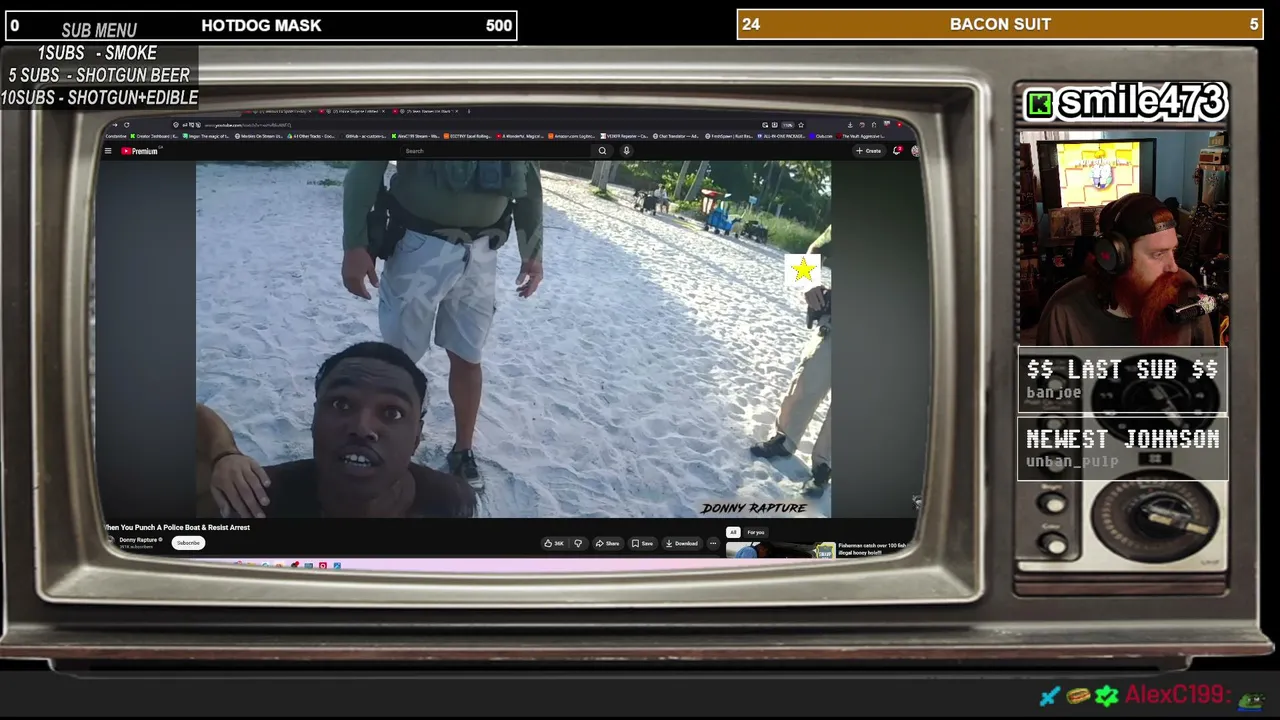Click the video title "When You Punch A Police Boat"
1280x720 pixels.
pos(178,527)
